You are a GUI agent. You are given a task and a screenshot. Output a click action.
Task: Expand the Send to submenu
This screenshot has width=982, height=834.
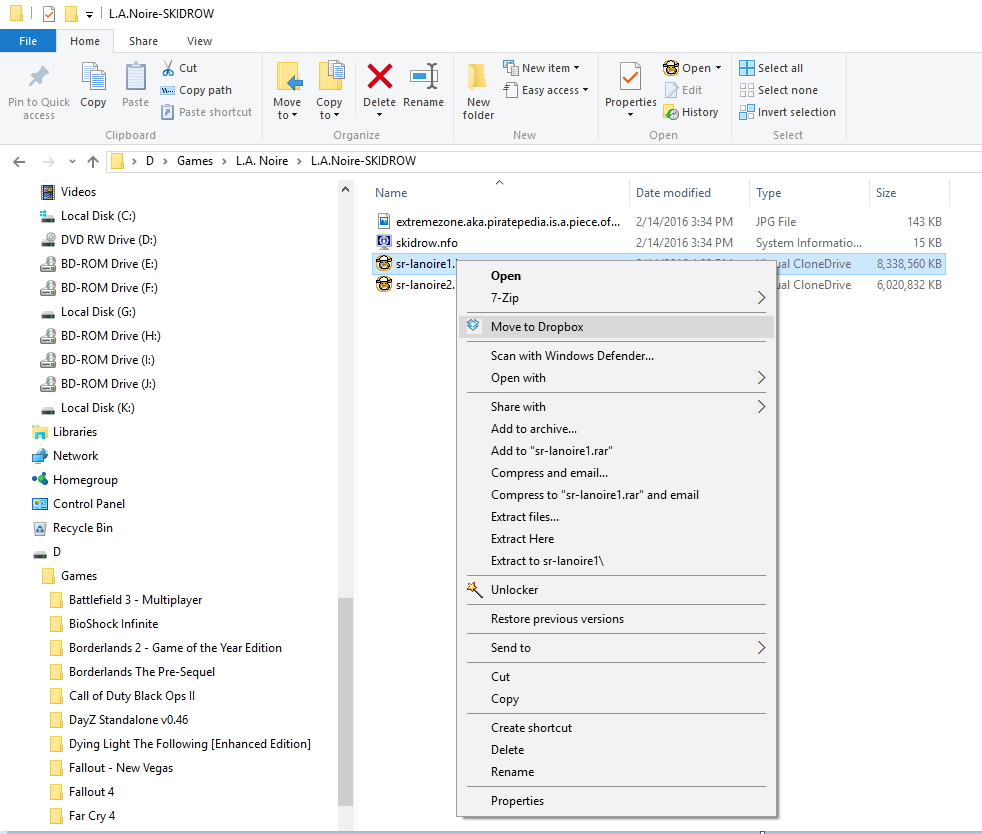[616, 648]
